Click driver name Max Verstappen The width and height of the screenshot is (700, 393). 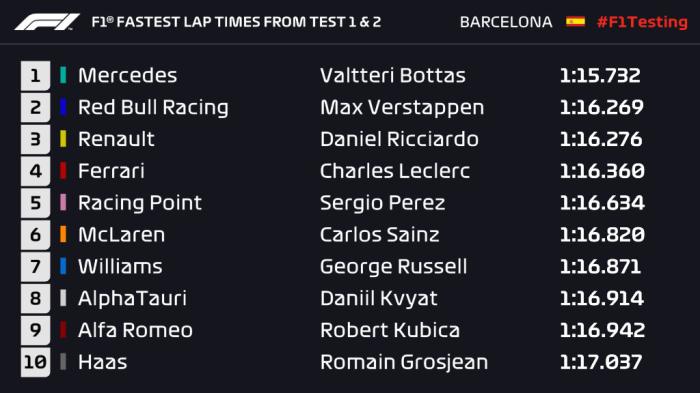(x=402, y=107)
